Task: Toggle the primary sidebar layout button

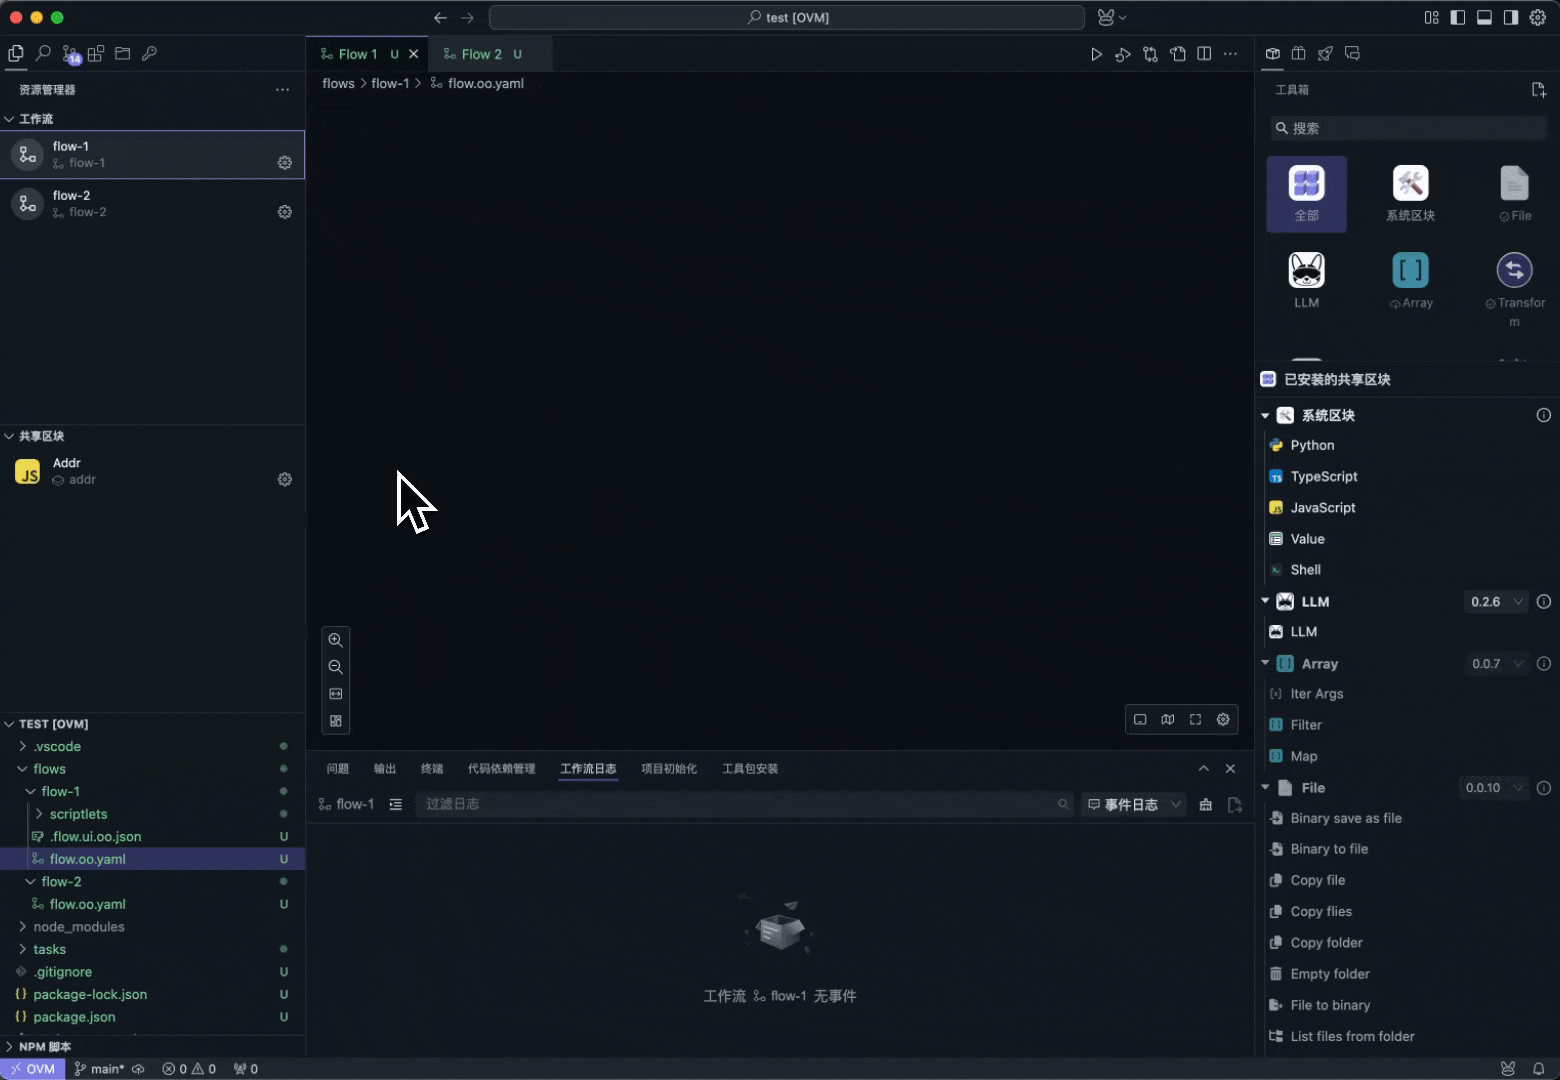Action: click(1458, 17)
